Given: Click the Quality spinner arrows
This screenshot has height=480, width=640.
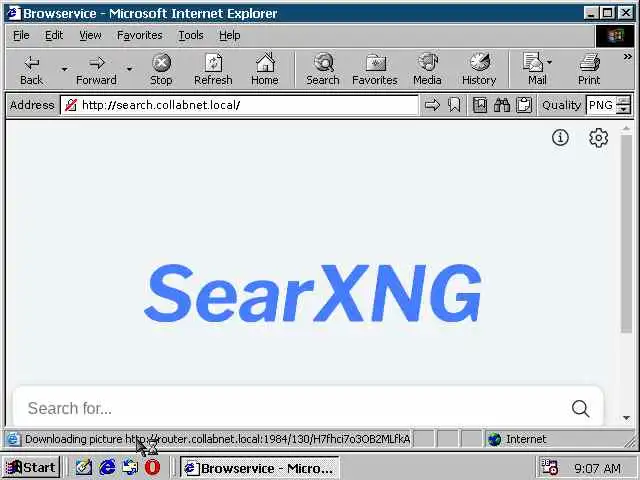Looking at the screenshot, I should (623, 105).
